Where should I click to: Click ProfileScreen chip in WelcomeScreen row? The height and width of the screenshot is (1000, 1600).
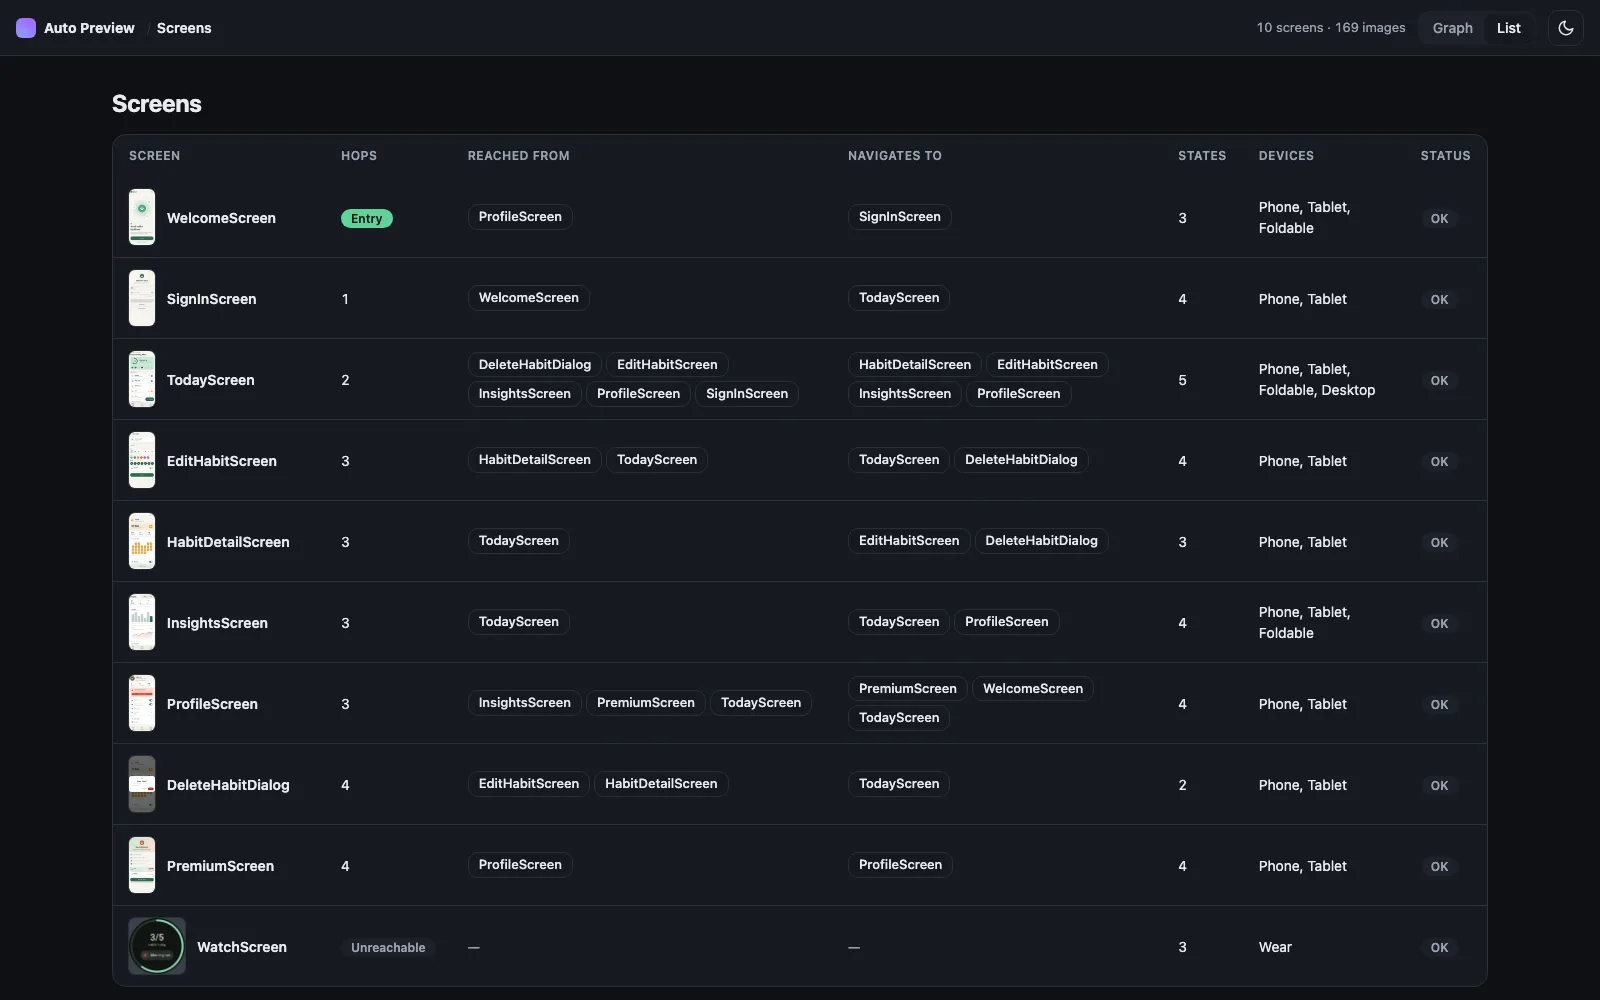pyautogui.click(x=520, y=217)
